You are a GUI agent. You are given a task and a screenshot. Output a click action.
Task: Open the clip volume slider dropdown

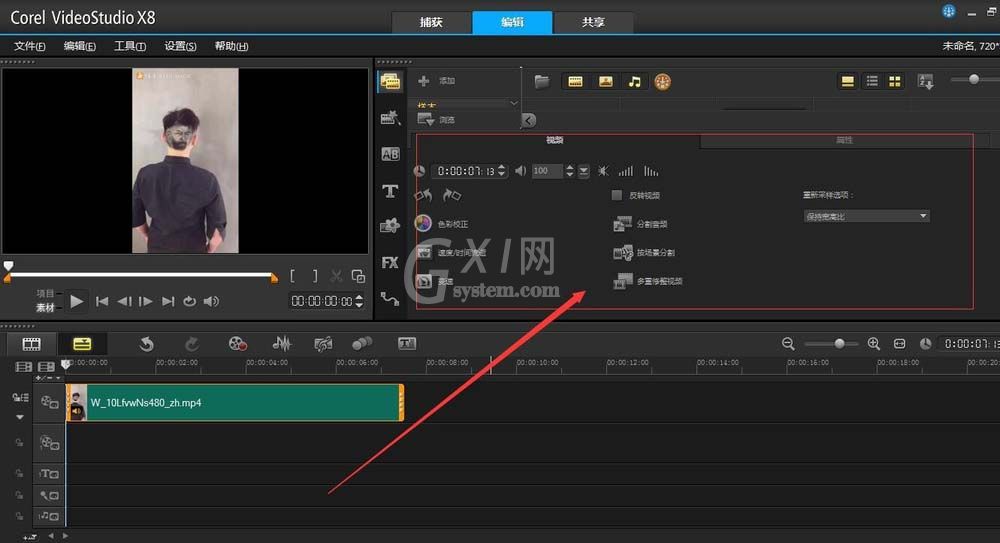pyautogui.click(x=584, y=171)
